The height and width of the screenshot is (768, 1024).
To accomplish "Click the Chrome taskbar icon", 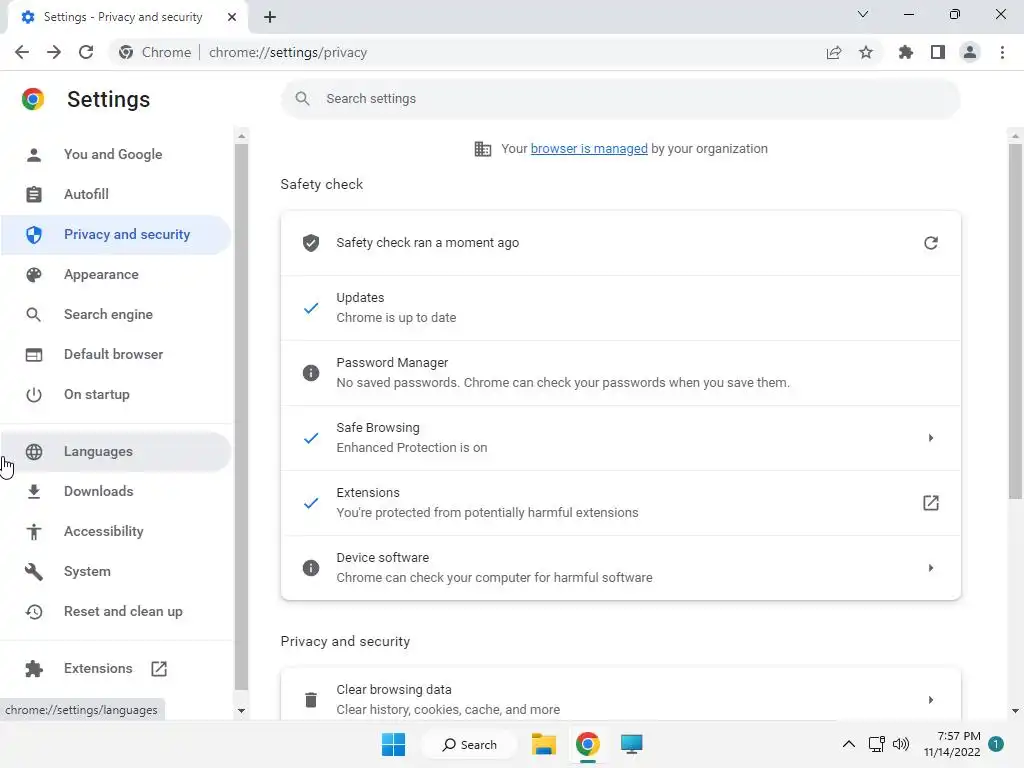I will (x=588, y=744).
